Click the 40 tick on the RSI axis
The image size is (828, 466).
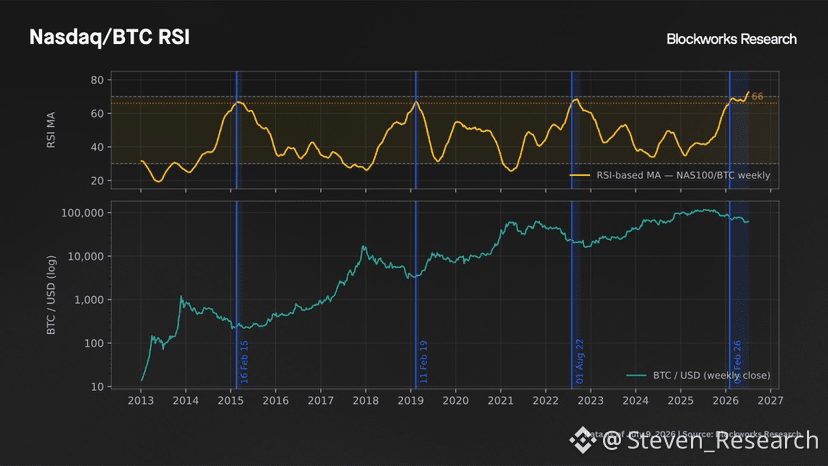tap(98, 147)
